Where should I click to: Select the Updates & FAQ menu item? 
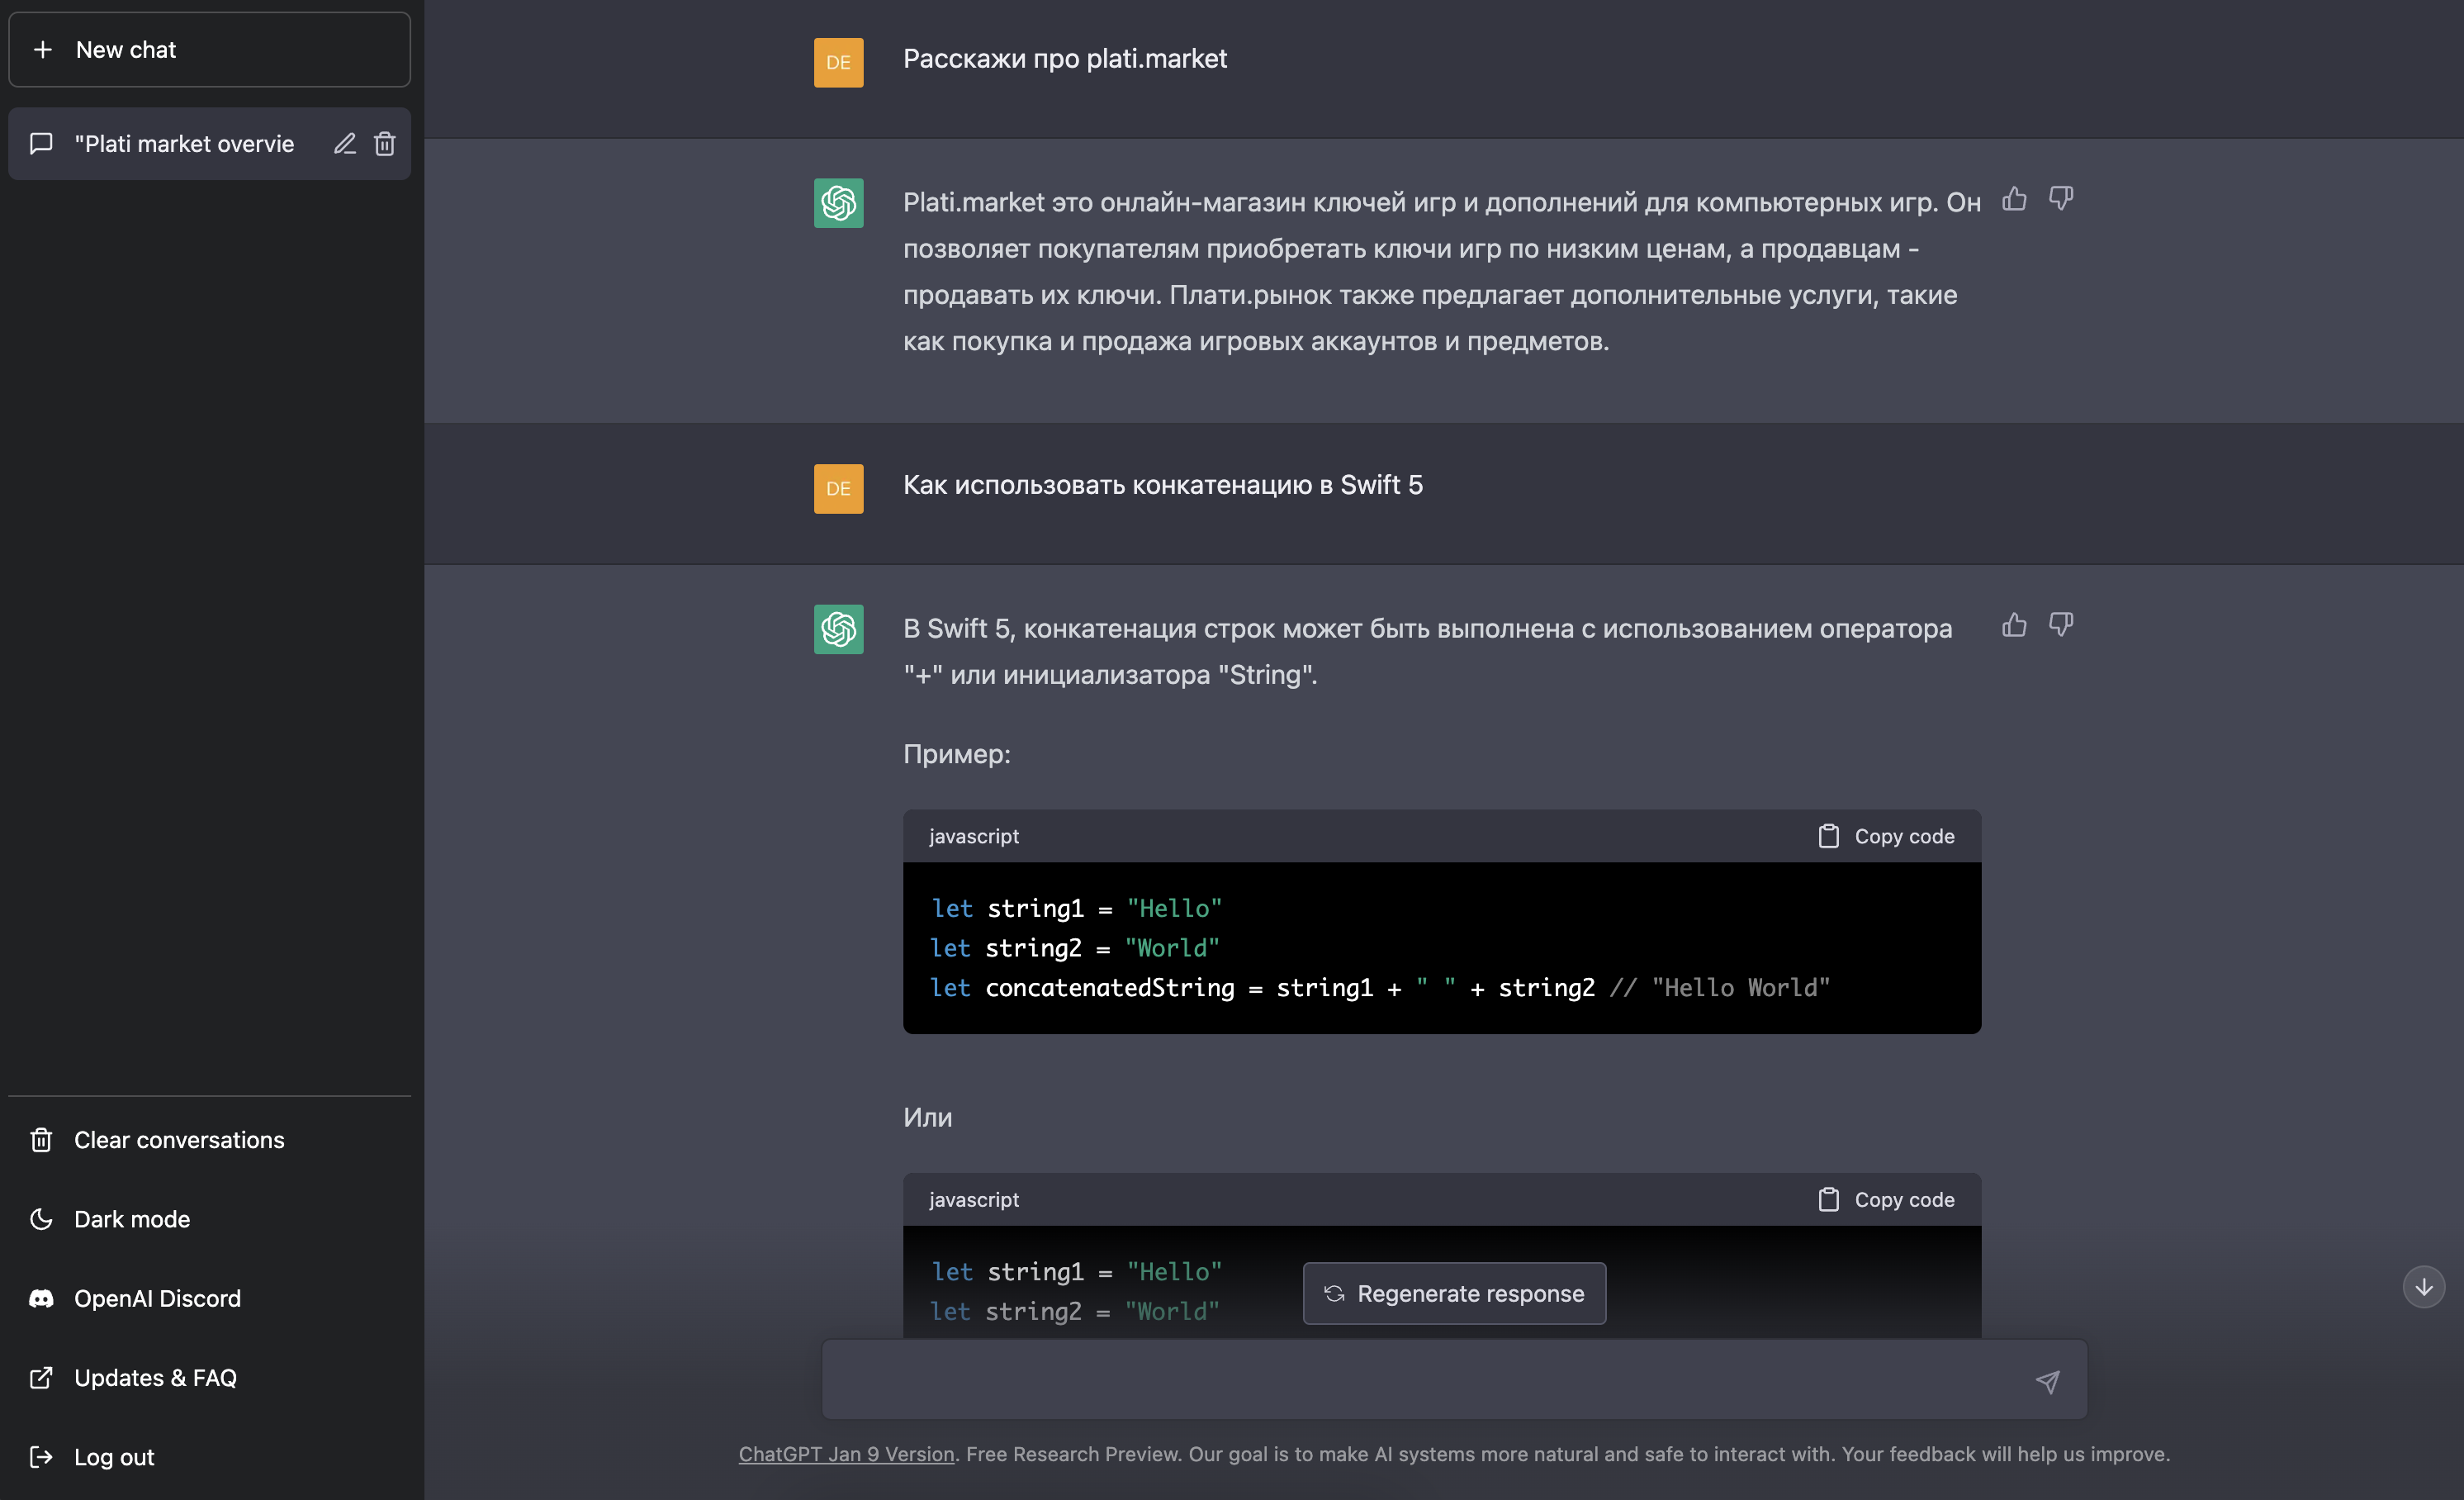coord(155,1377)
